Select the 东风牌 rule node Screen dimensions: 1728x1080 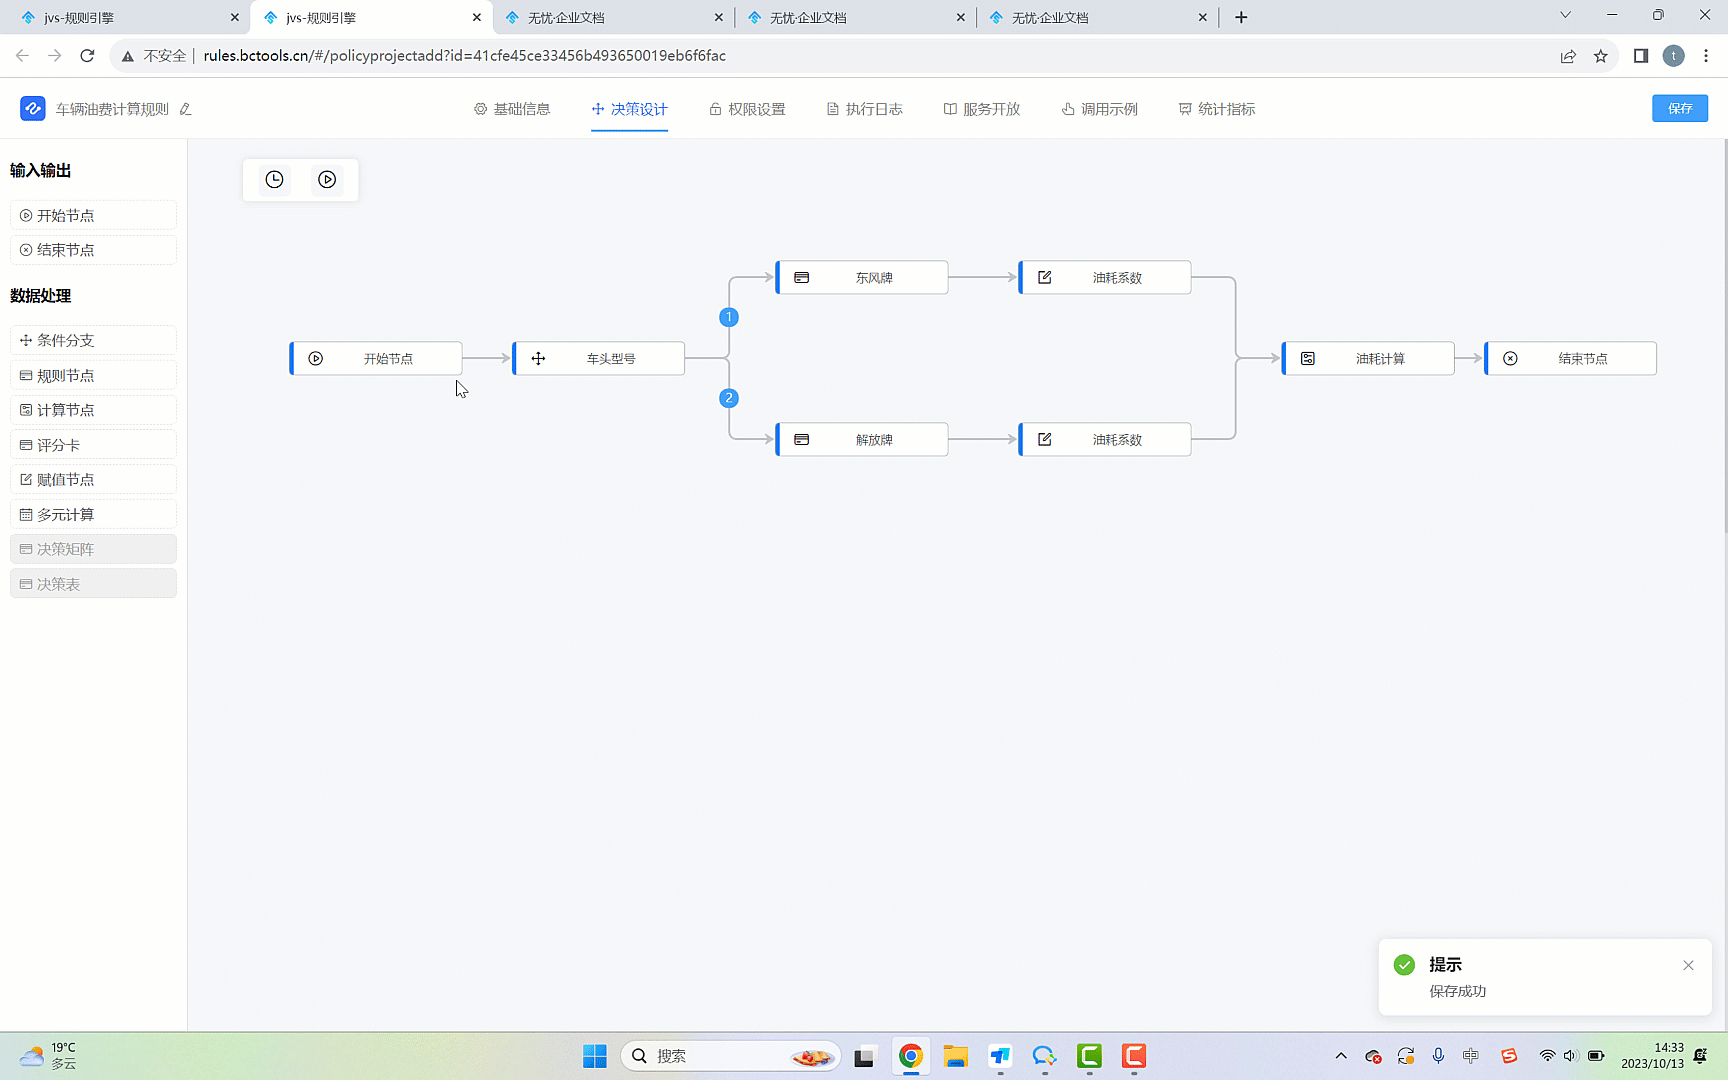click(862, 277)
